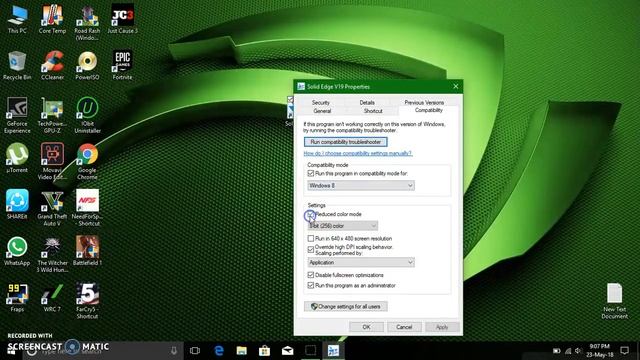Image resolution: width=640 pixels, height=360 pixels.
Task: Enable Run in 640 x 480 resolution
Action: 311,238
